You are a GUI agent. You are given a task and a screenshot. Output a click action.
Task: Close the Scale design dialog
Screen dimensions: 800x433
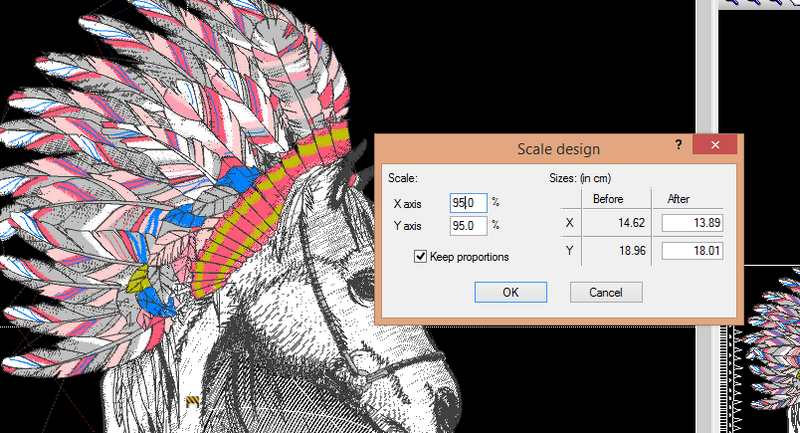[715, 145]
